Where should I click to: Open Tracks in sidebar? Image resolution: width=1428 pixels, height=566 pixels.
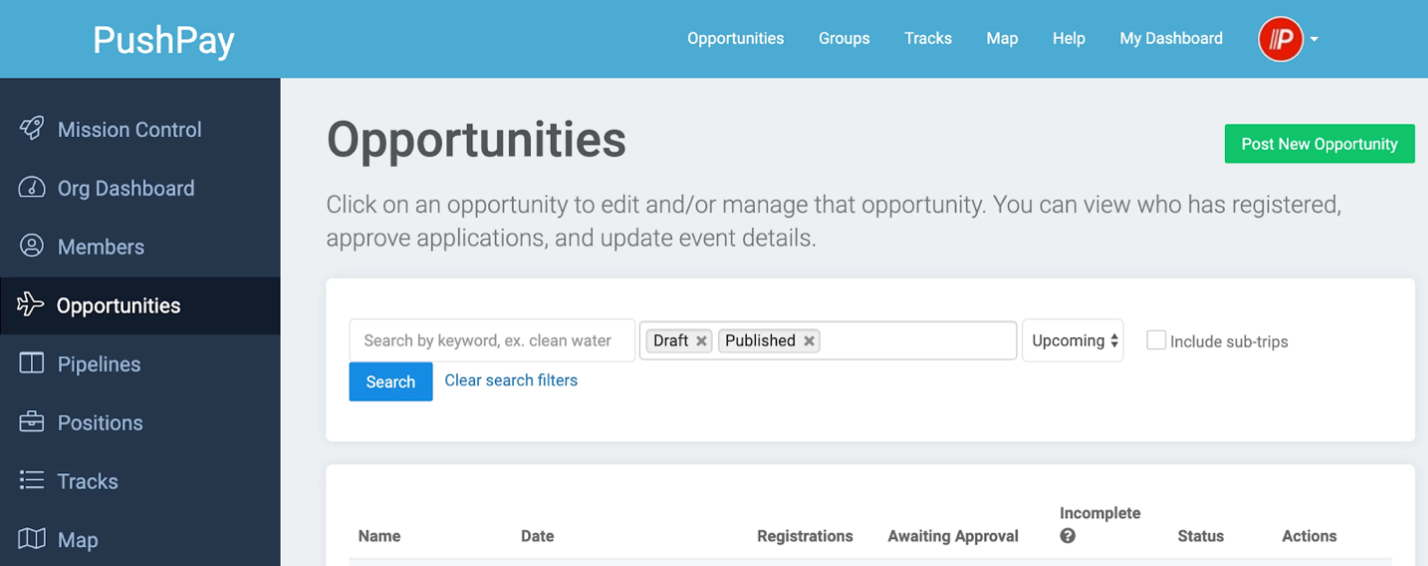(140, 482)
